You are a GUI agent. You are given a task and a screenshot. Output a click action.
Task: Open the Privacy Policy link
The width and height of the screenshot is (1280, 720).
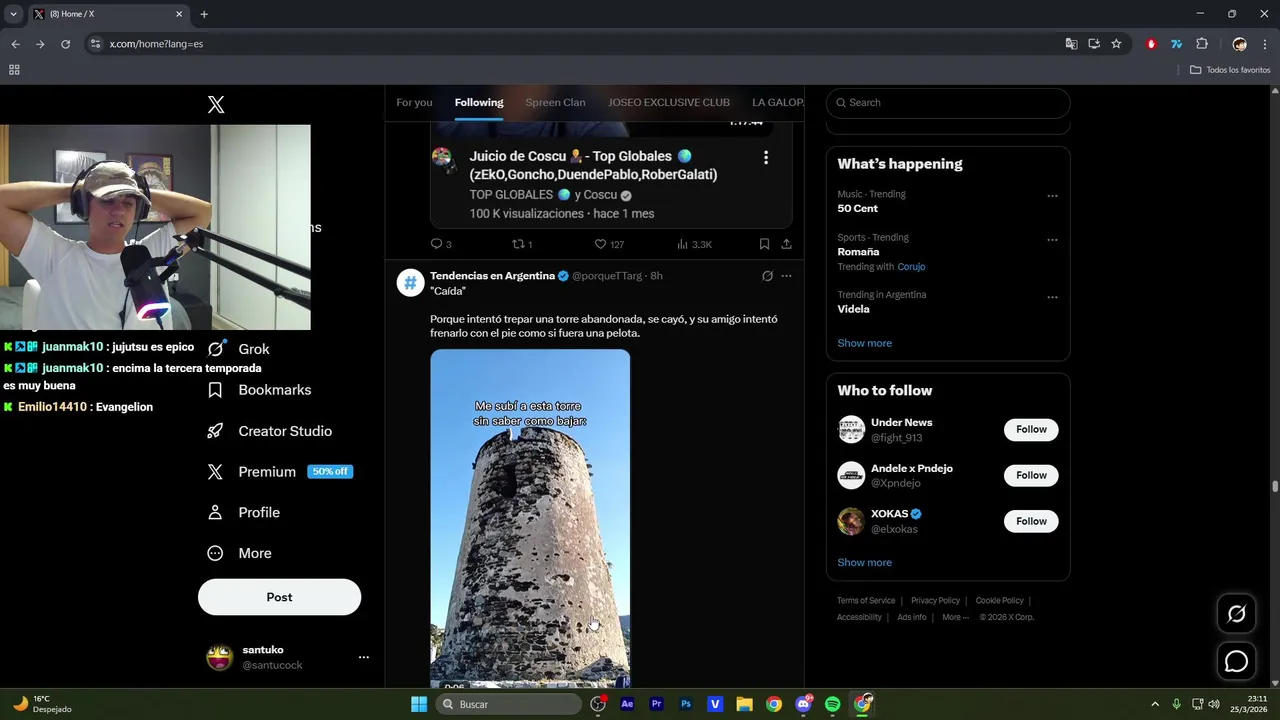(x=935, y=601)
